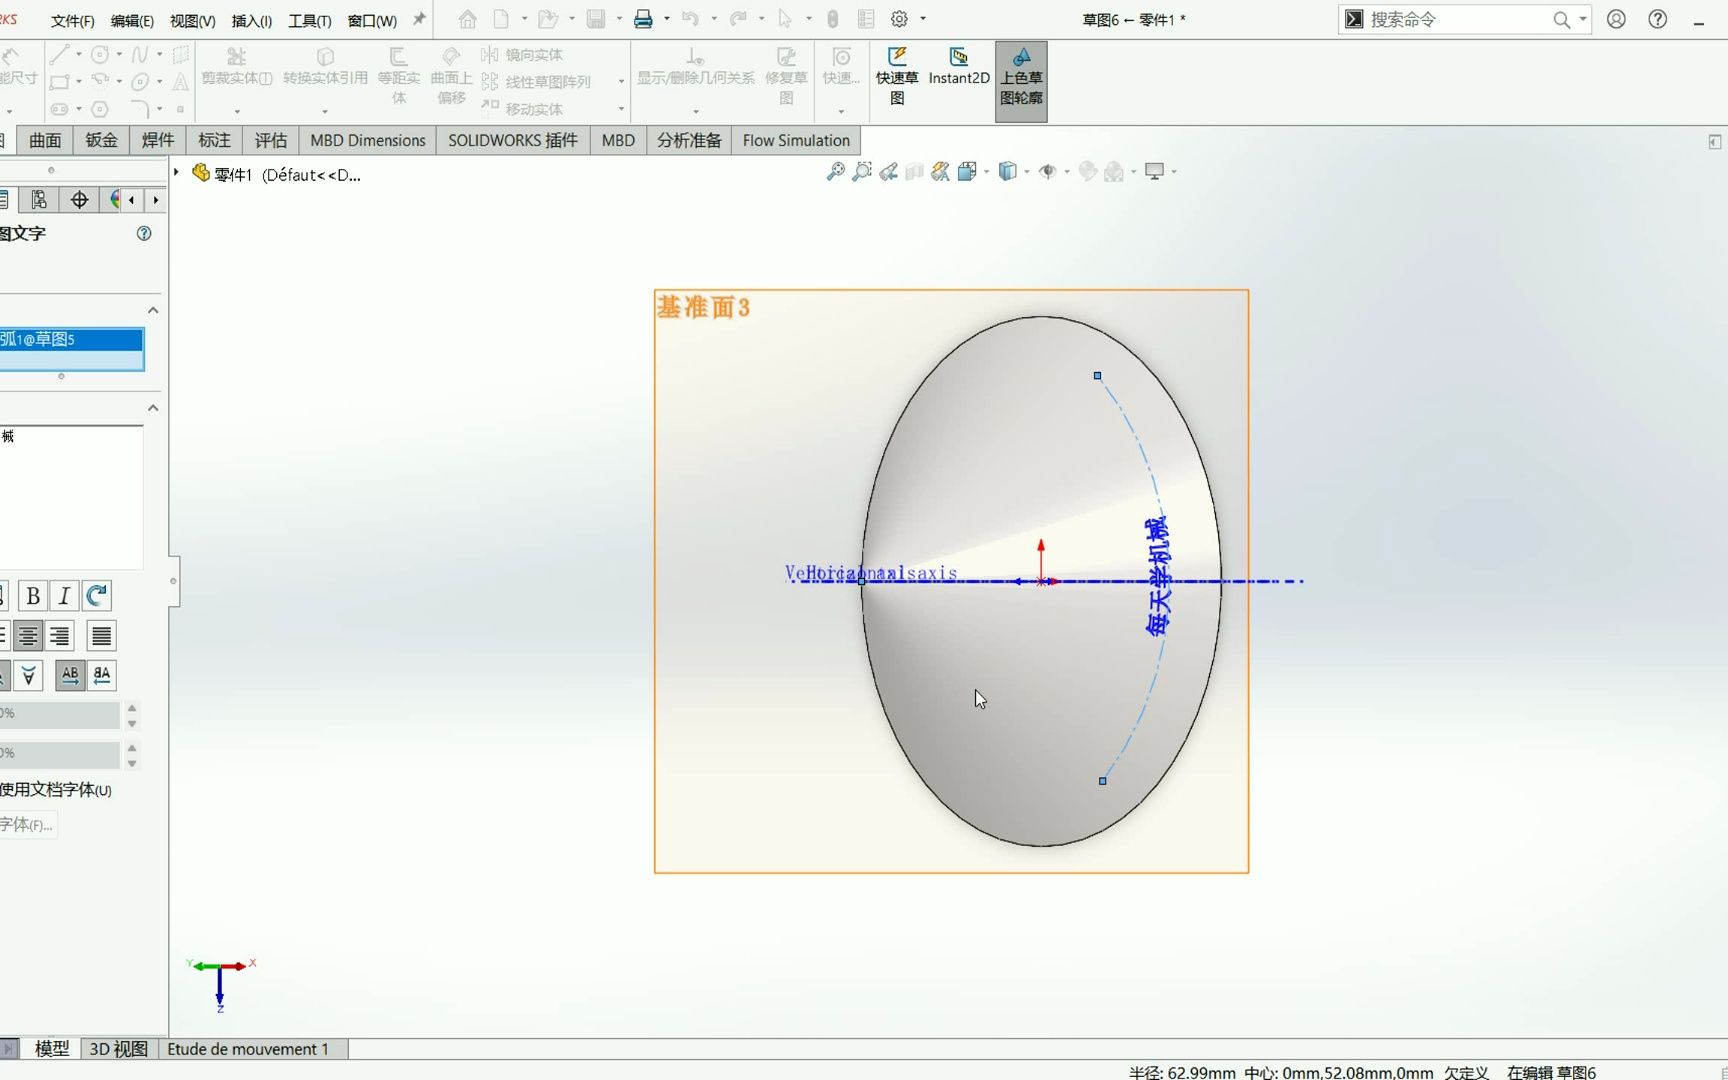This screenshot has height=1080, width=1728.
Task: Click the Zoom to Fit icon
Action: pyautogui.click(x=836, y=171)
